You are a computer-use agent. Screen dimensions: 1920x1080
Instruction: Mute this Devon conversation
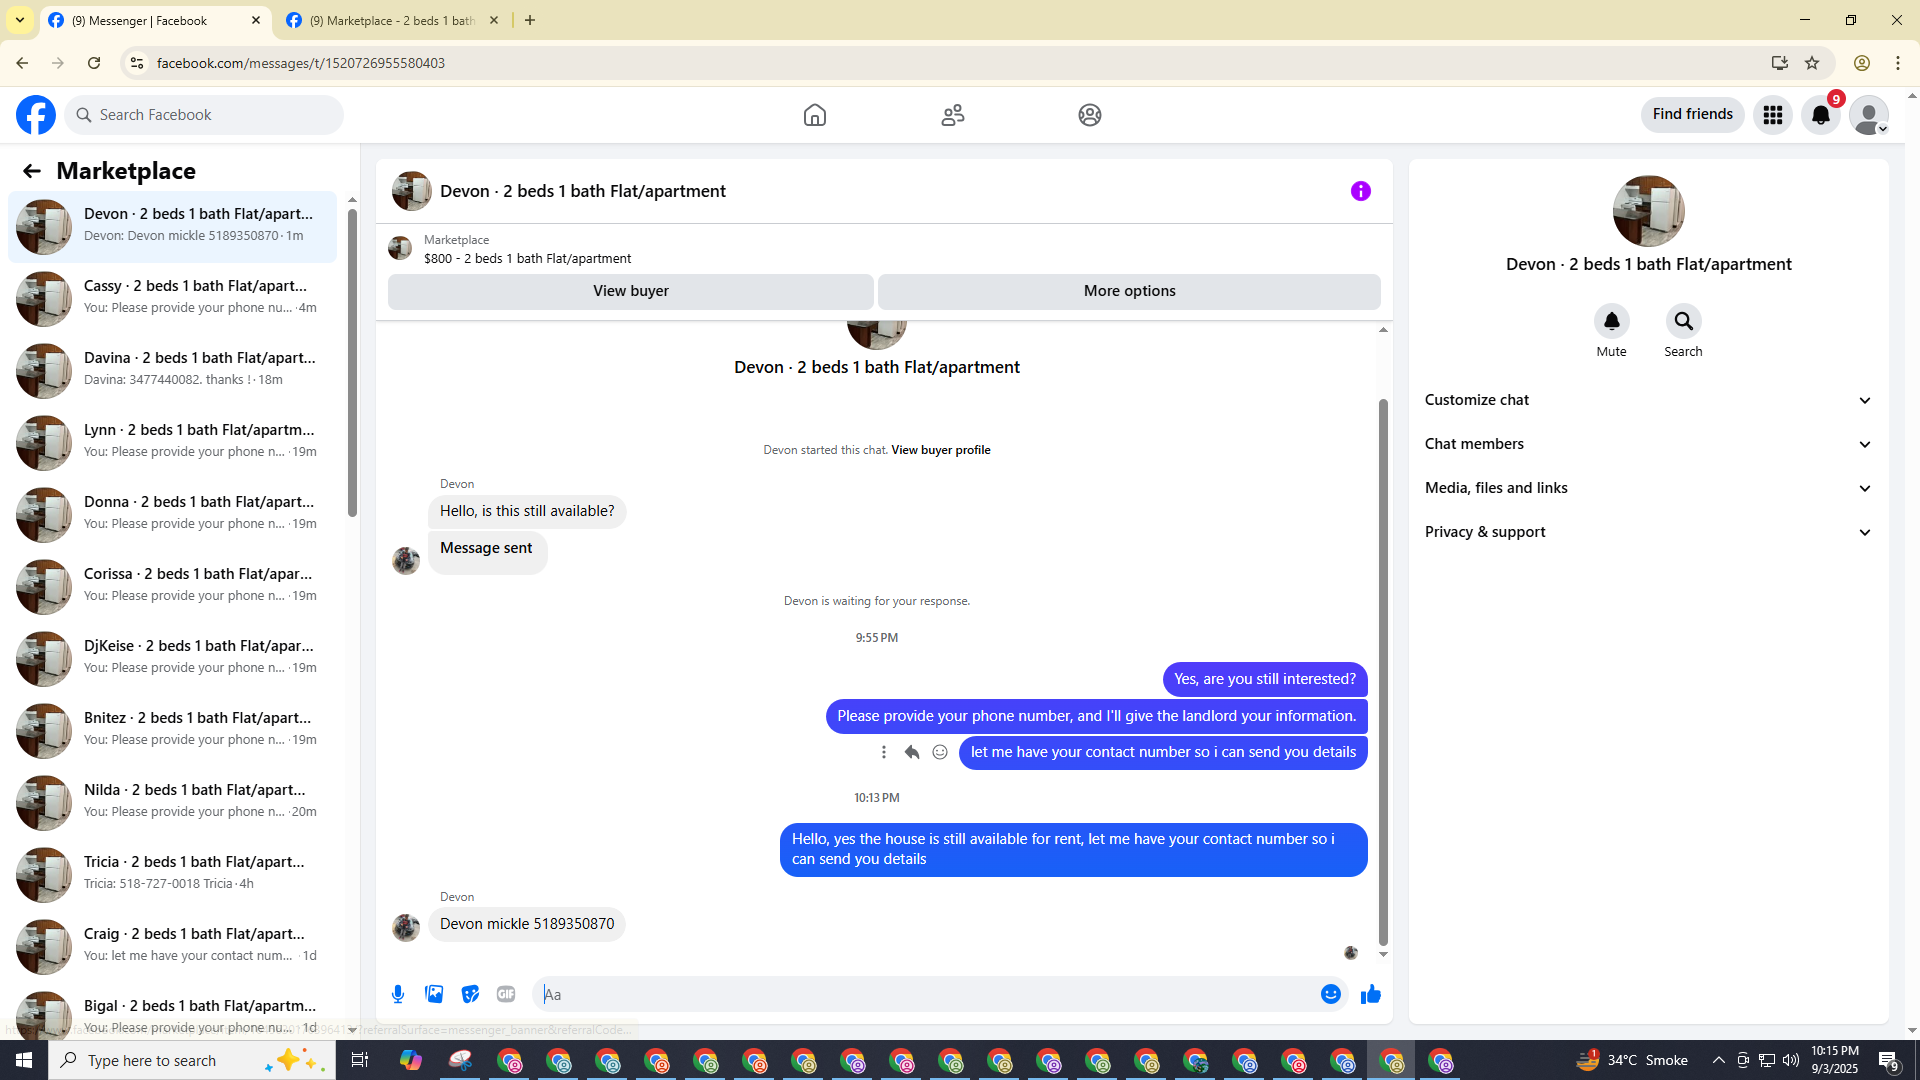[1612, 321]
